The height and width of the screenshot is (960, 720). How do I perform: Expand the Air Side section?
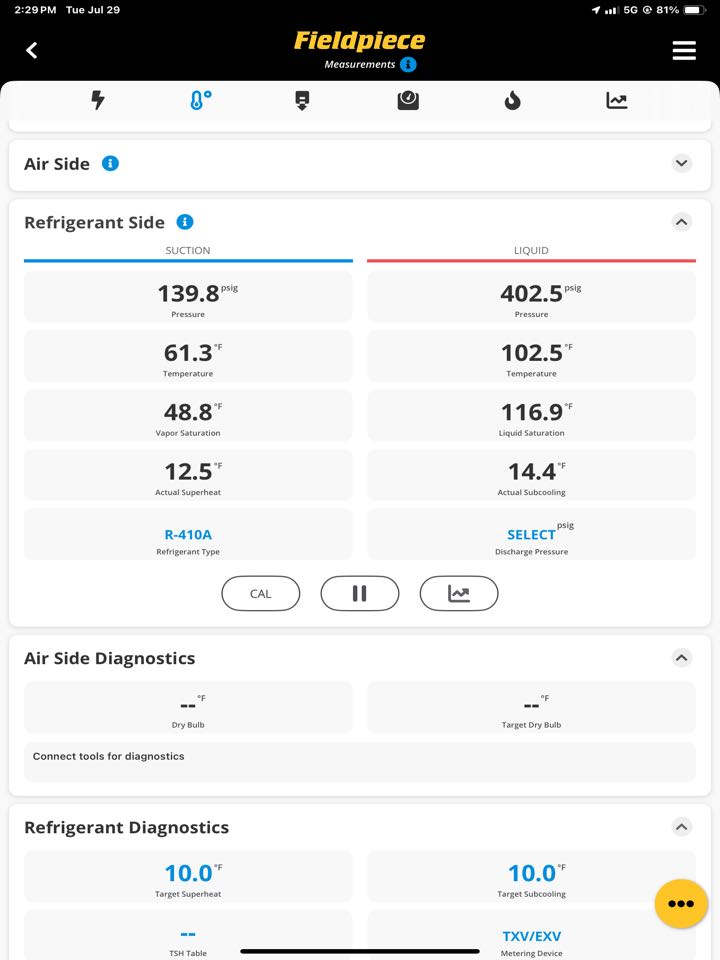682,163
